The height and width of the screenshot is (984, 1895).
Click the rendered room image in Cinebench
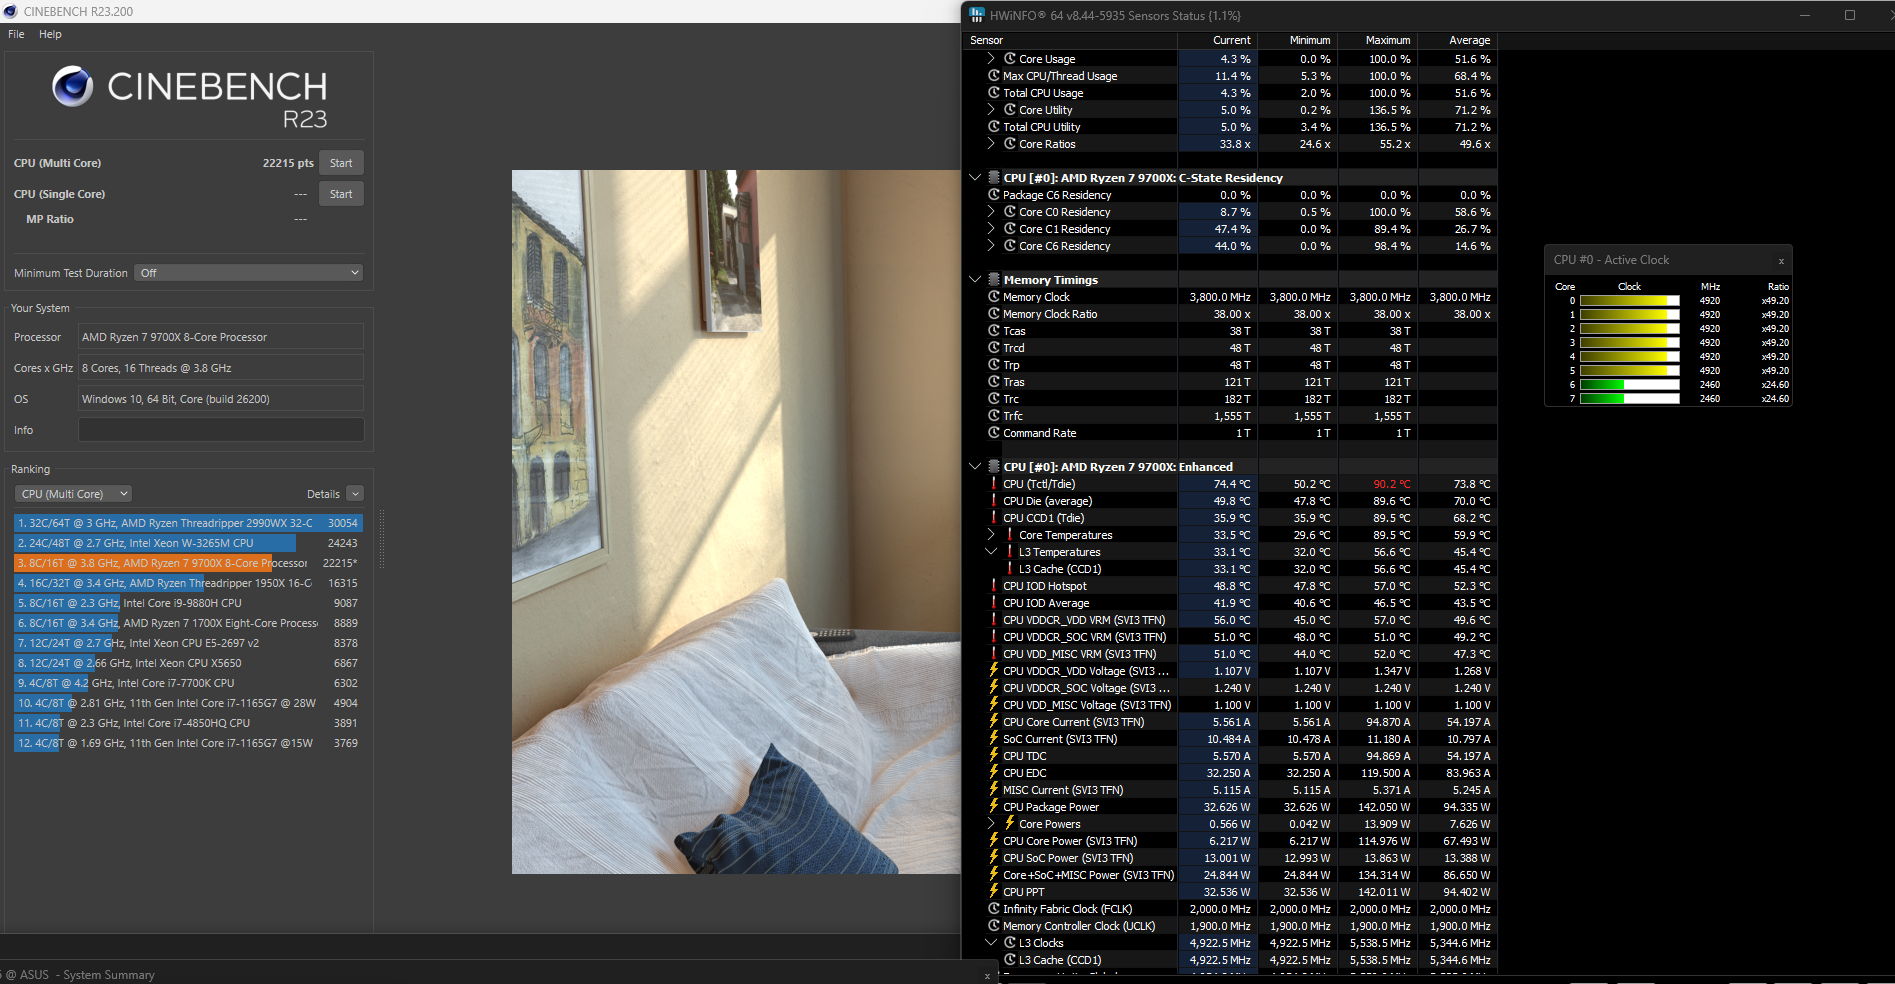coord(736,522)
